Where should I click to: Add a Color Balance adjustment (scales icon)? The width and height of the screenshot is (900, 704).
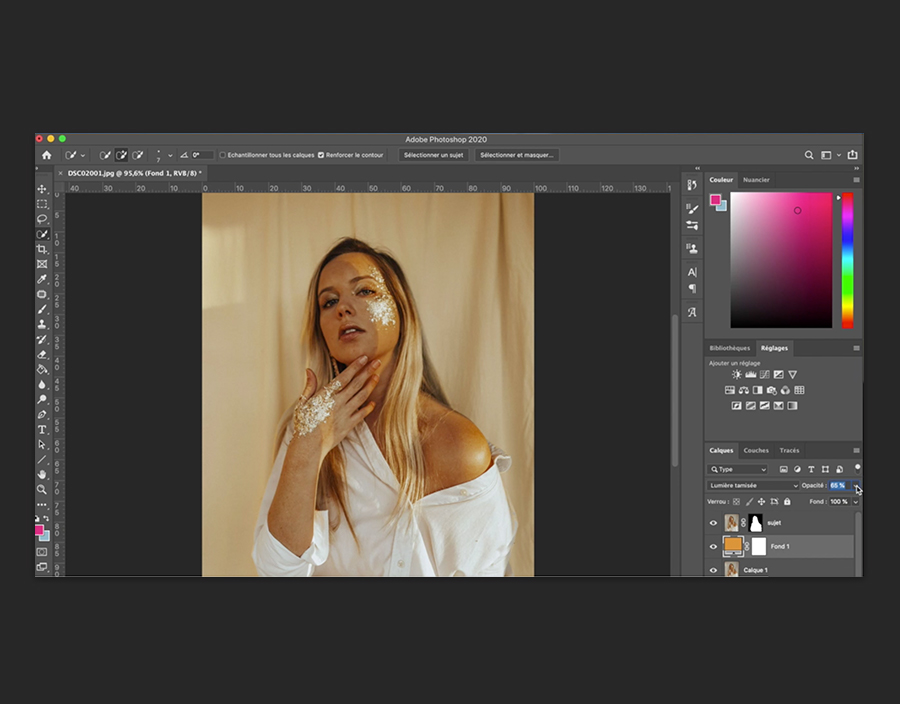(744, 390)
